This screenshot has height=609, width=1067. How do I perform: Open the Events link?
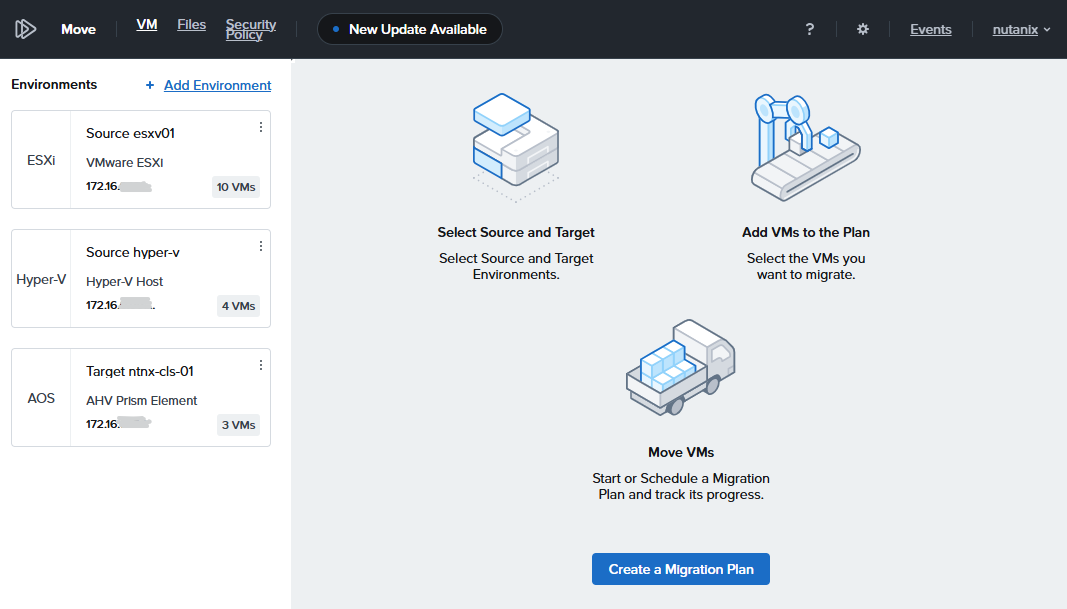pyautogui.click(x=930, y=29)
